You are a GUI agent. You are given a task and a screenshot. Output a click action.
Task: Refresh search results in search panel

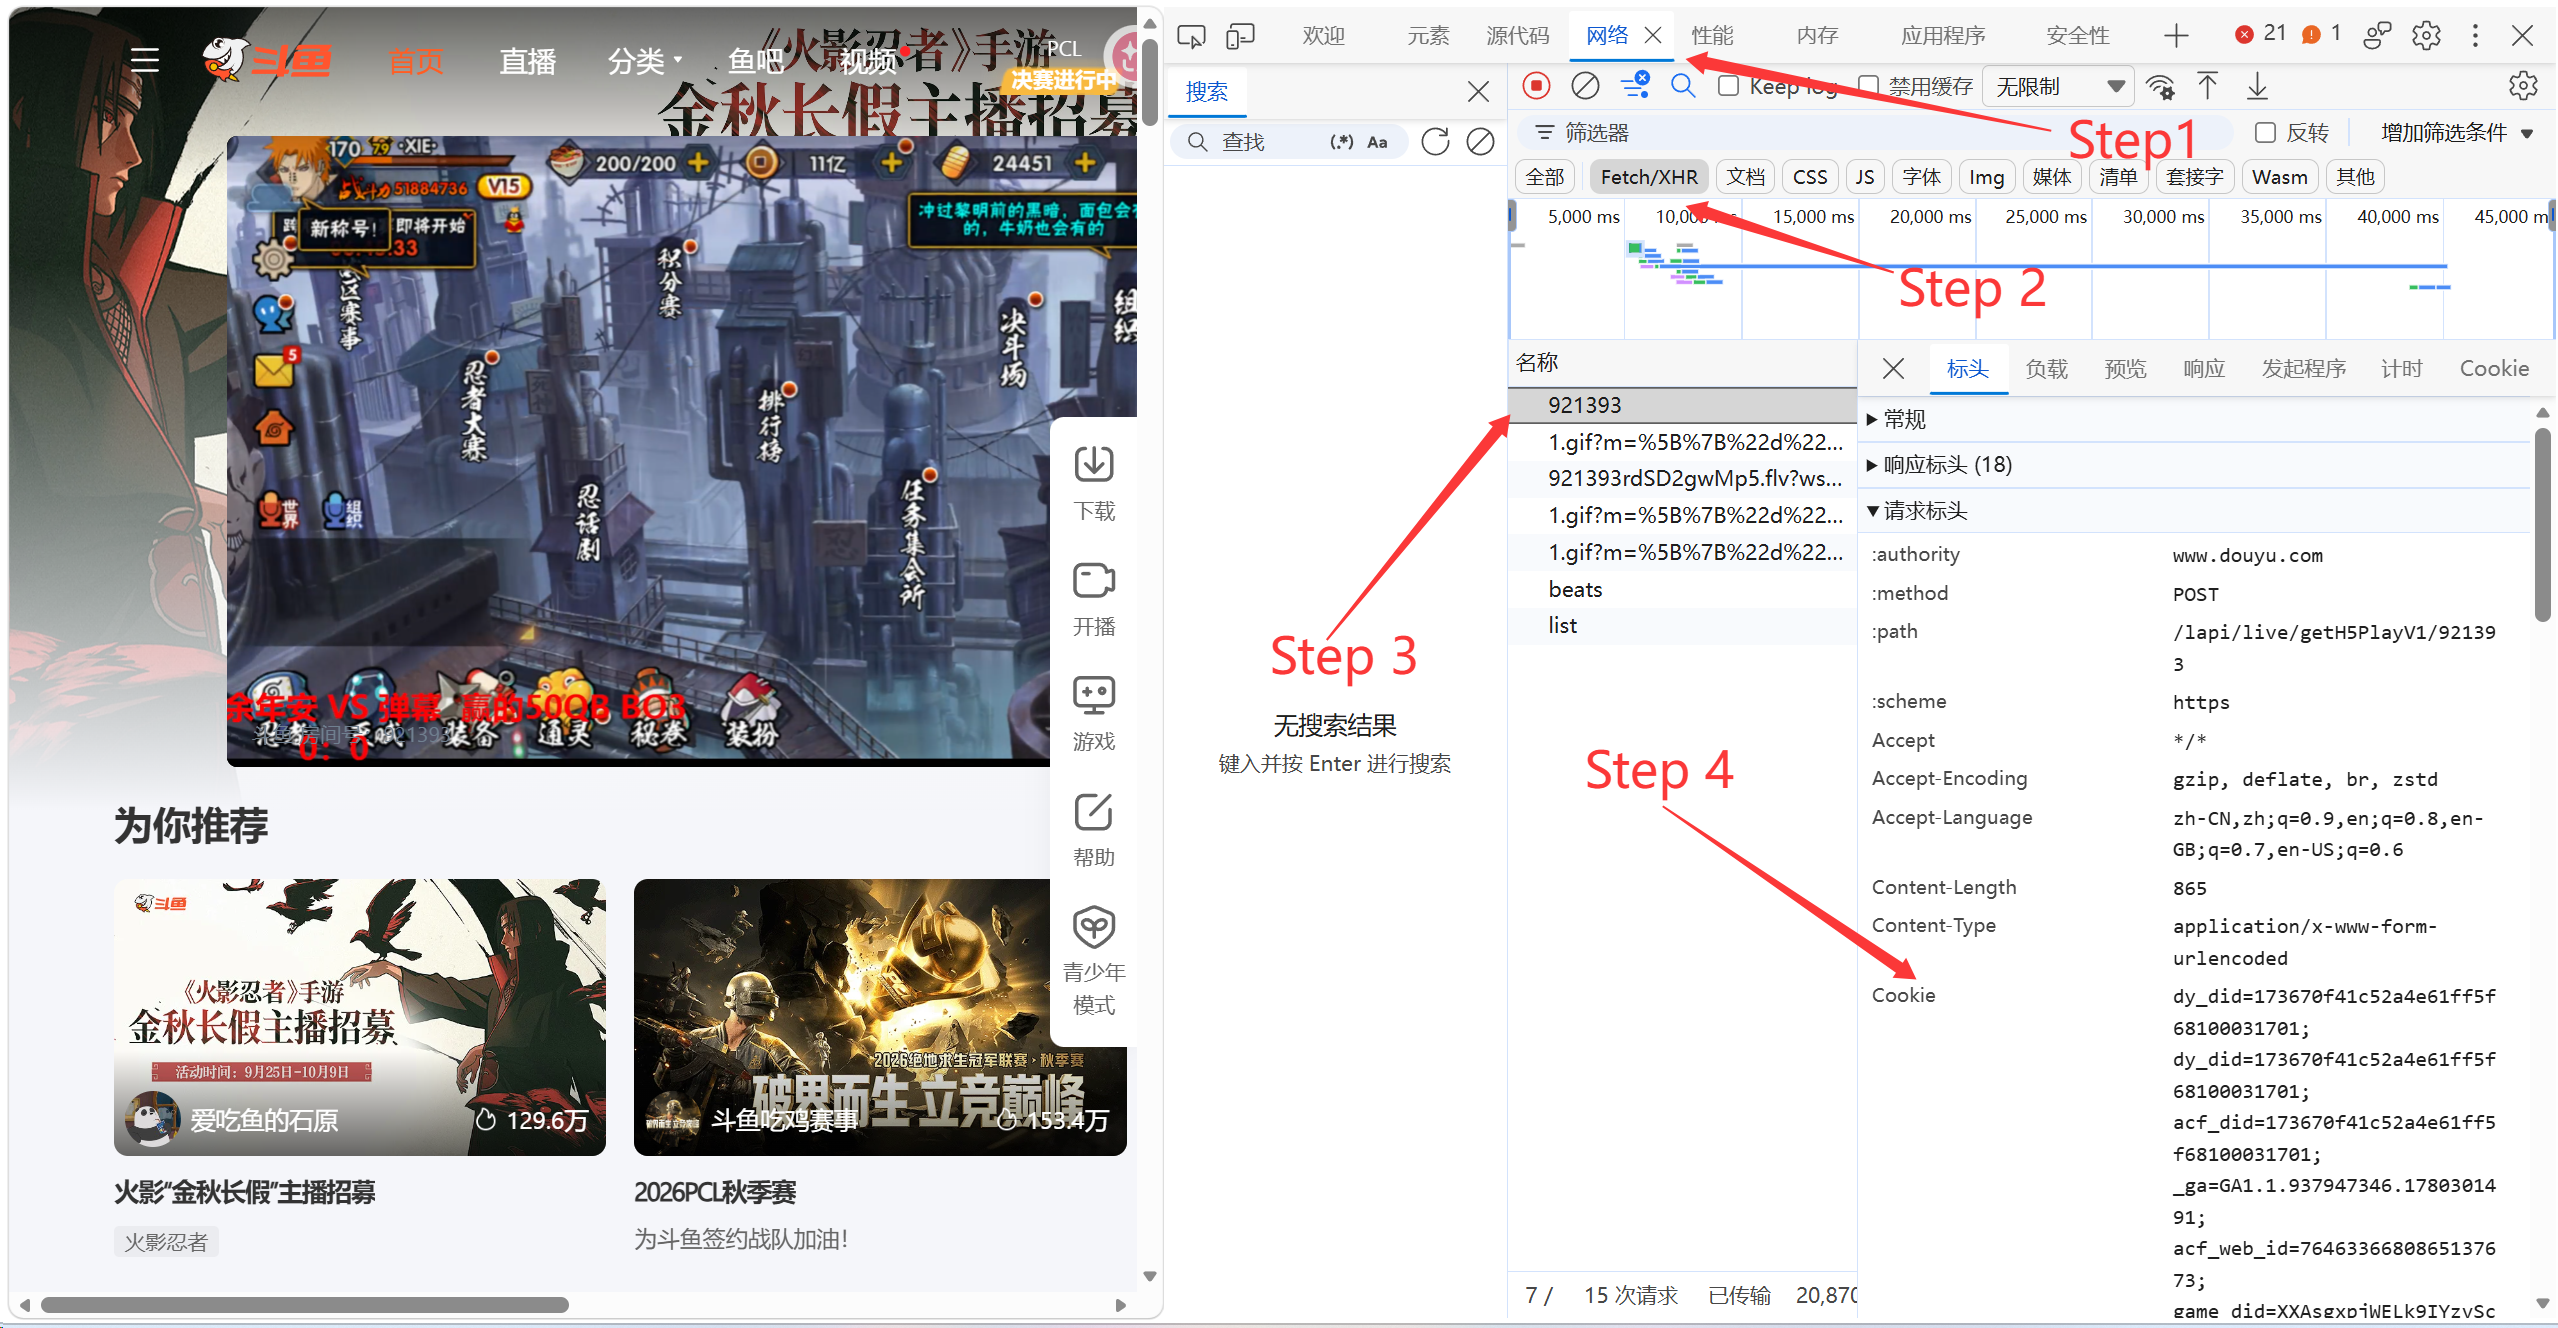[1435, 142]
